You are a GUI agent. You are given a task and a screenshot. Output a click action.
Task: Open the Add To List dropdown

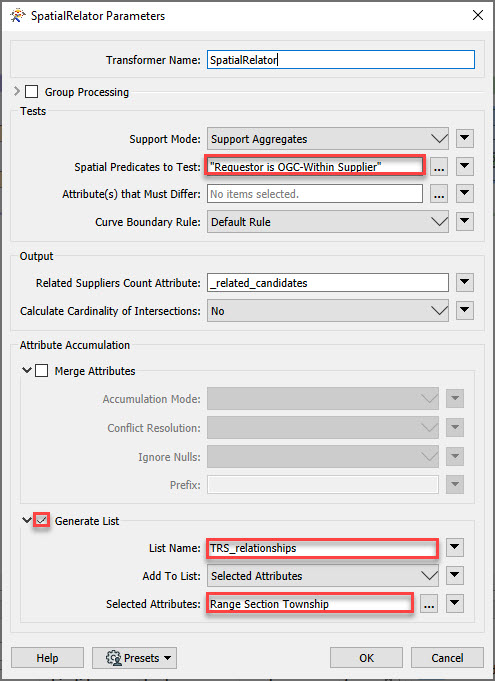pos(323,576)
